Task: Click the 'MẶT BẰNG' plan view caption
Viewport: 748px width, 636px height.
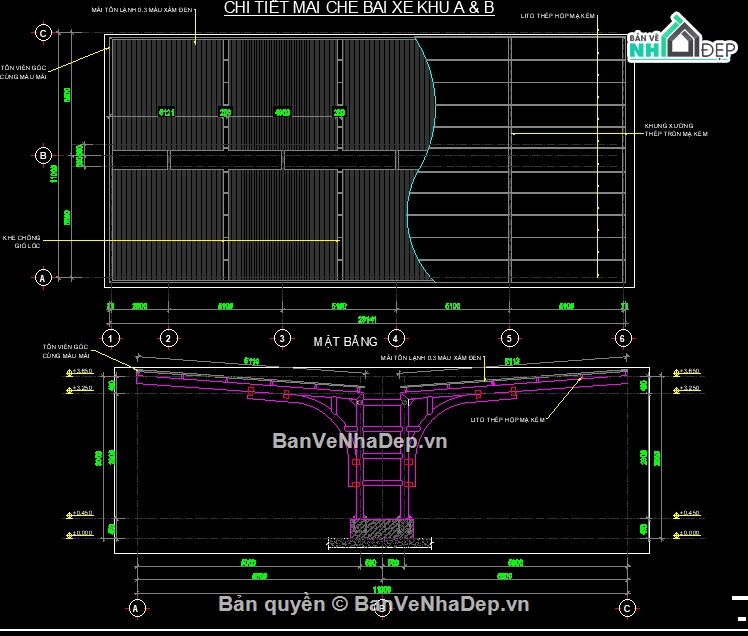Action: (x=345, y=342)
